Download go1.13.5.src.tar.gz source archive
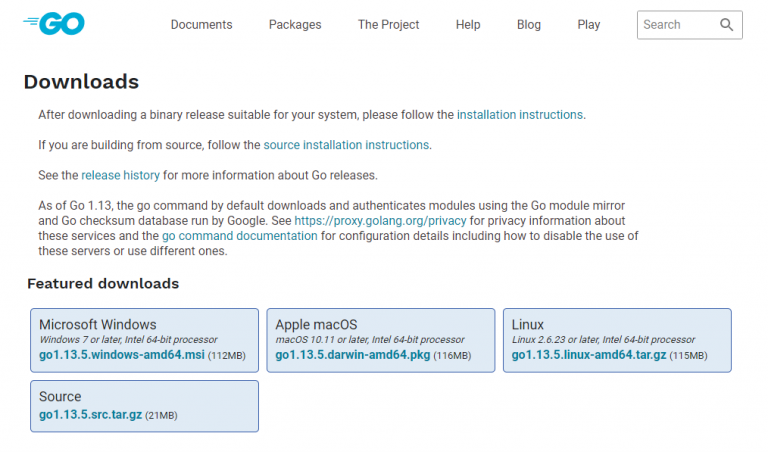The image size is (768, 452). pyautogui.click(x=91, y=415)
